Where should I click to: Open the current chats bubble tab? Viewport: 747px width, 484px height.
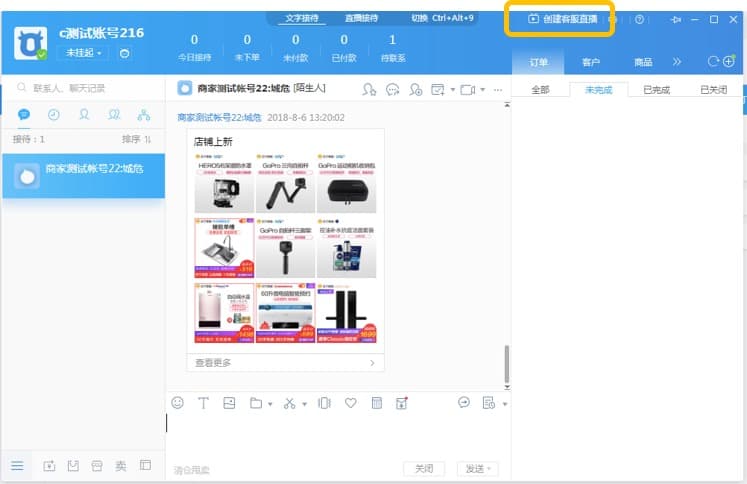click(24, 114)
